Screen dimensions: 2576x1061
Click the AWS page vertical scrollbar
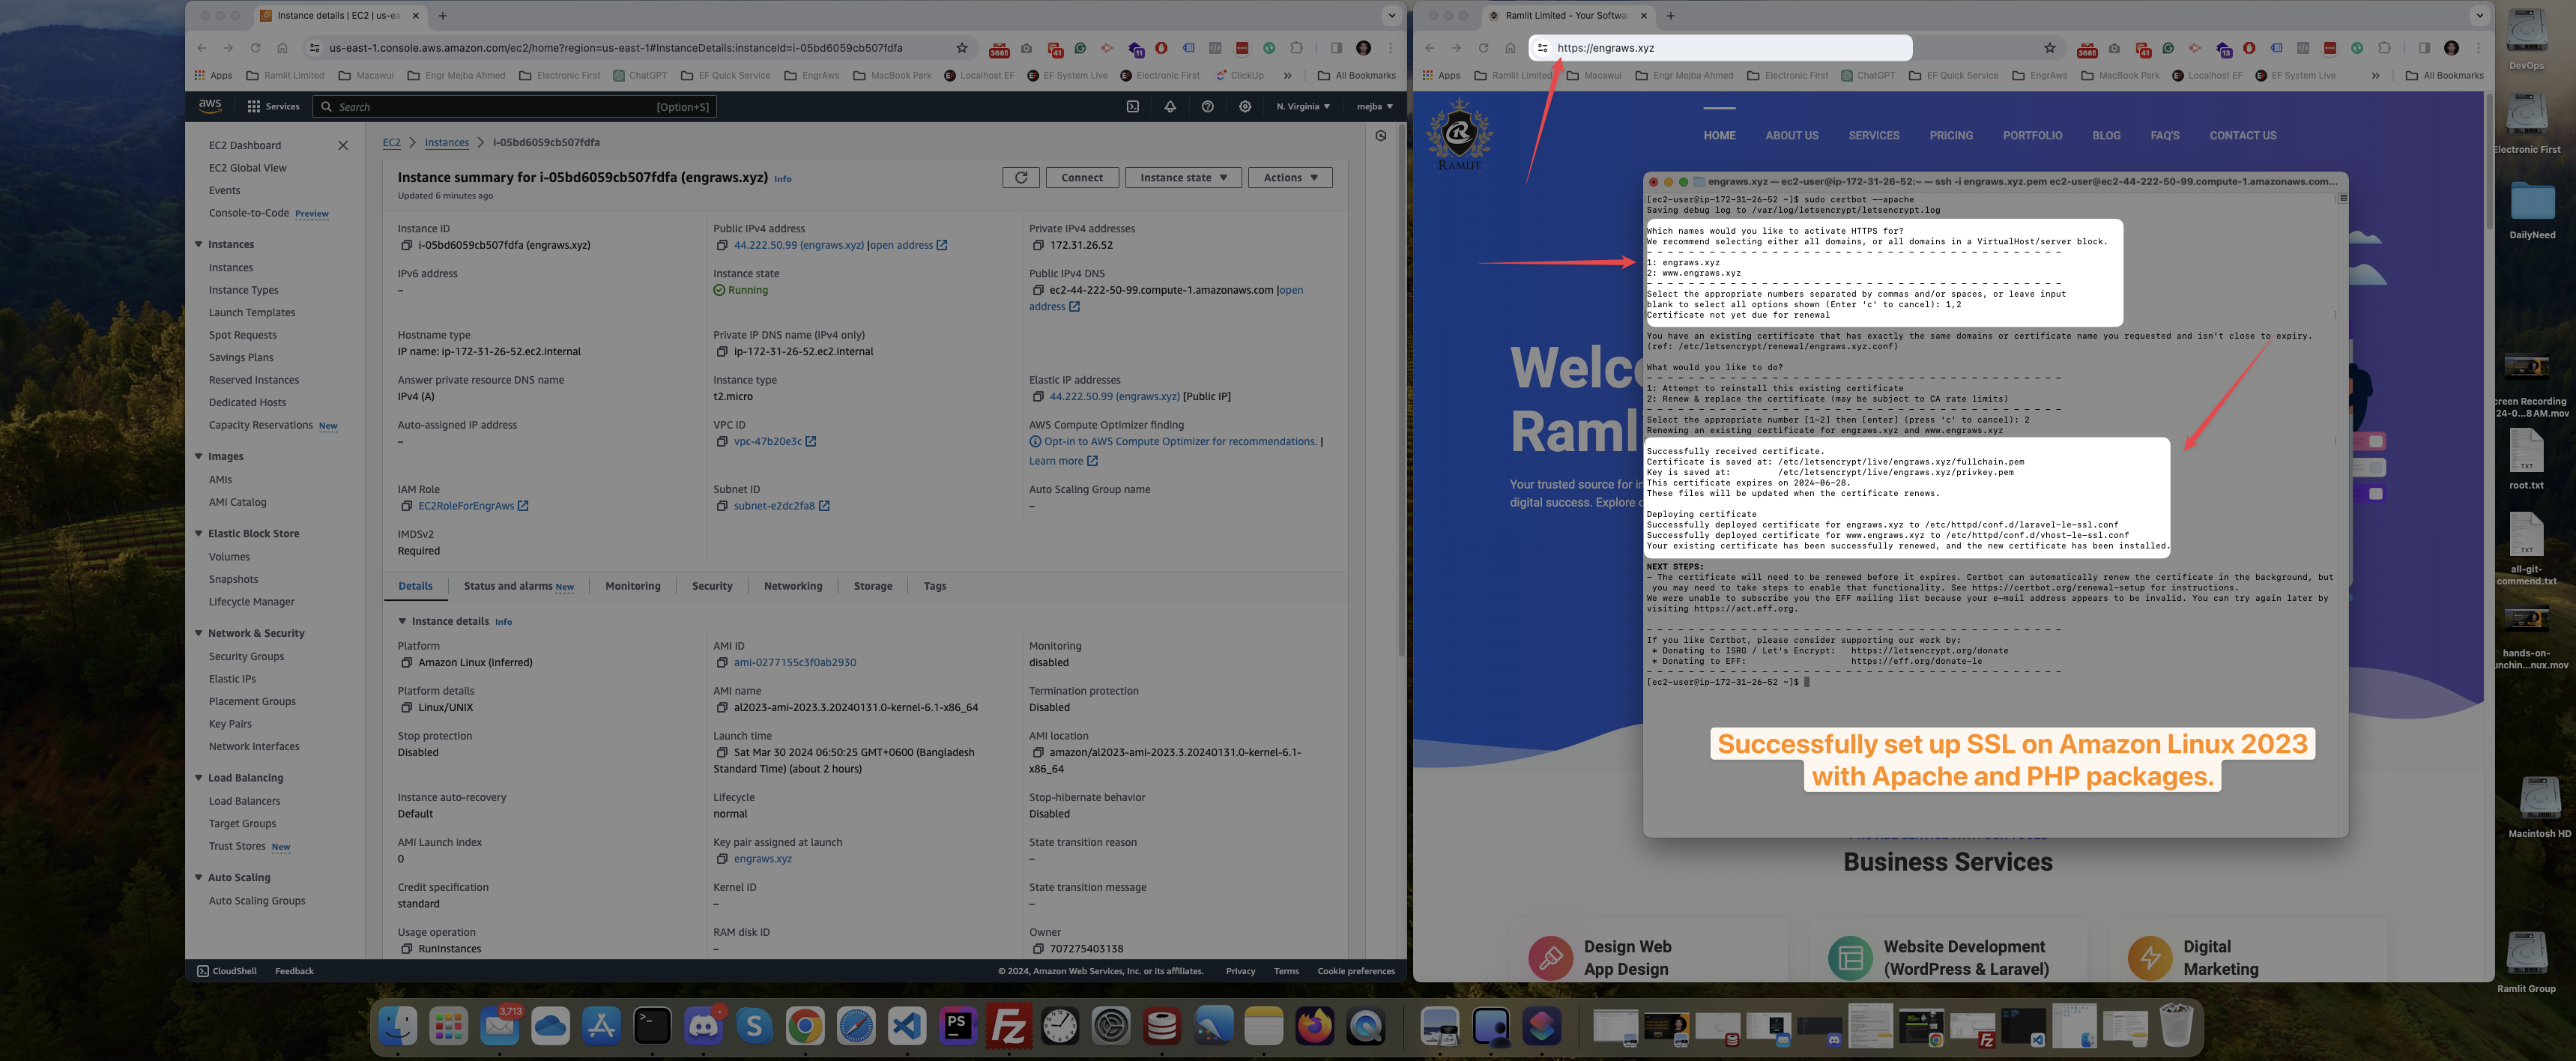[1401, 390]
